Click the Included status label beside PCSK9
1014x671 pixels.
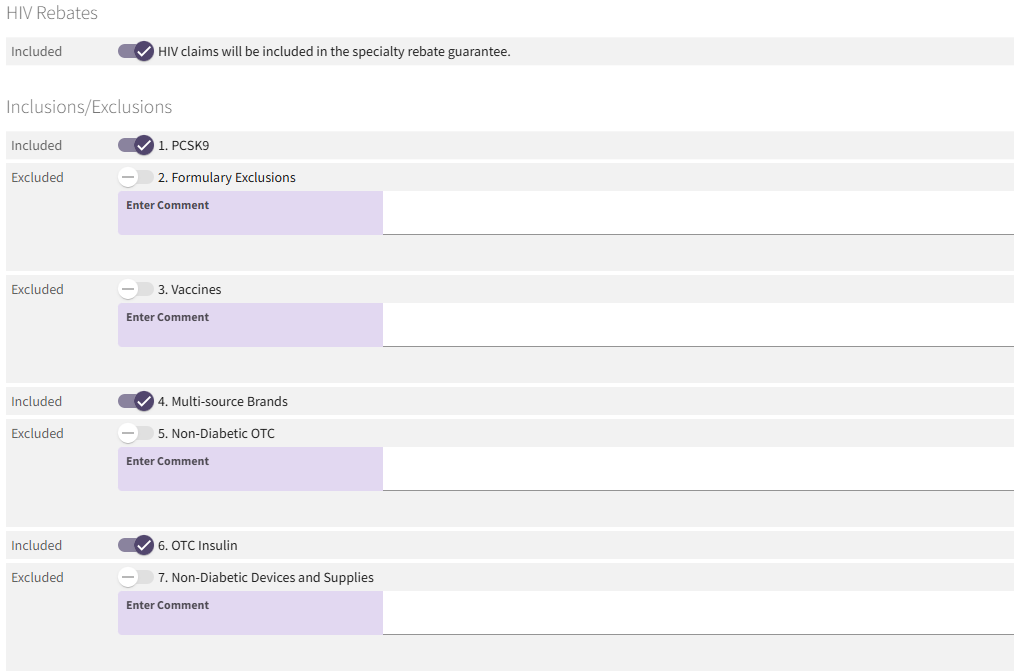[36, 145]
